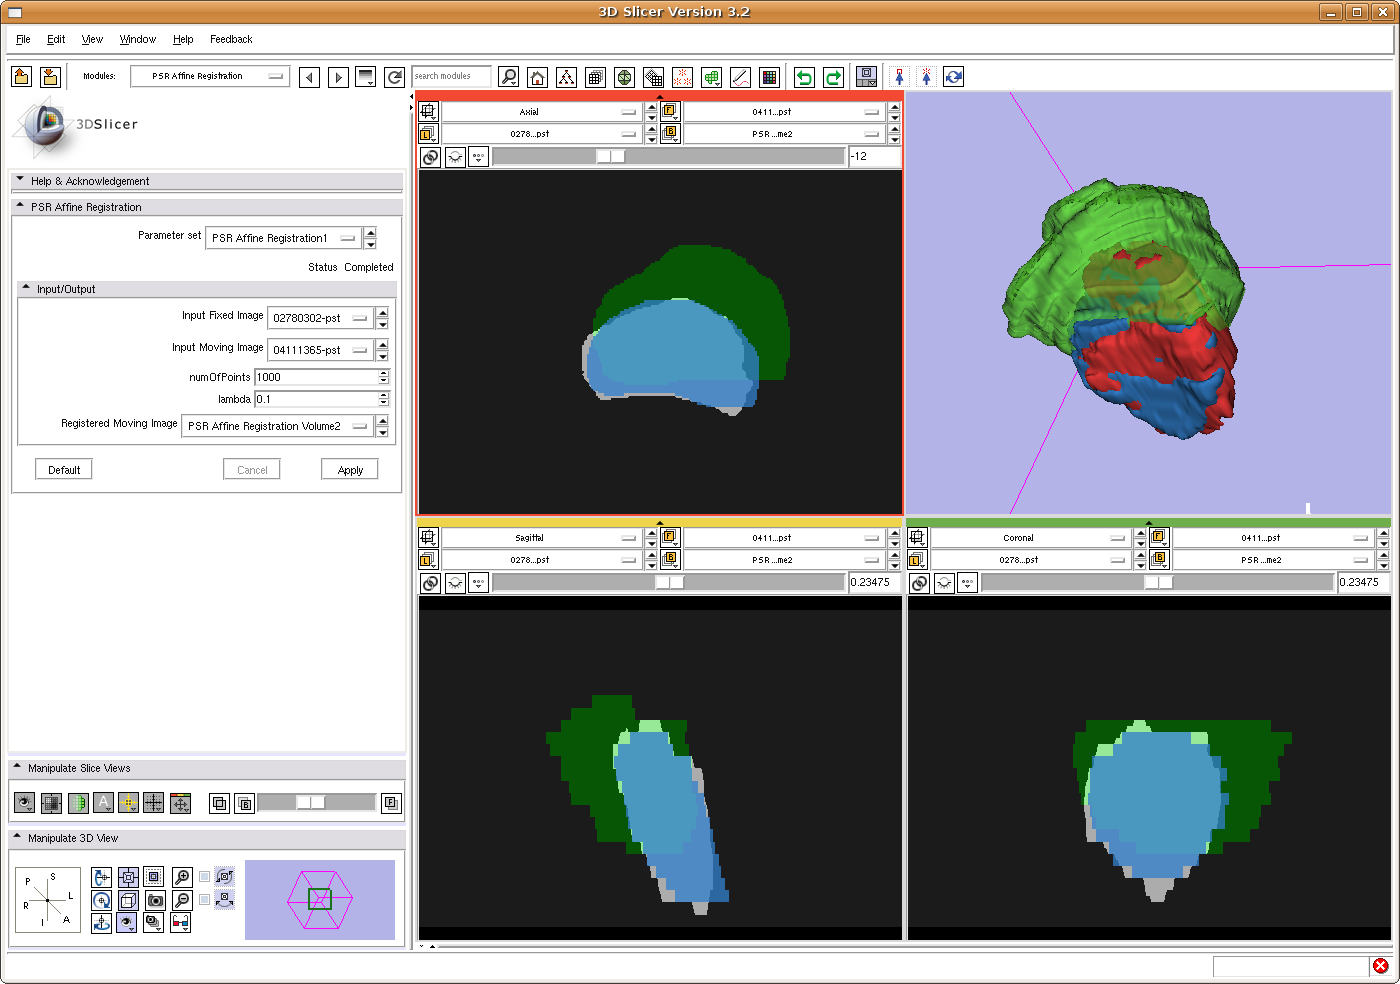The height and width of the screenshot is (984, 1400).
Task: Open the Input Fixed Image dropdown
Action: click(320, 318)
